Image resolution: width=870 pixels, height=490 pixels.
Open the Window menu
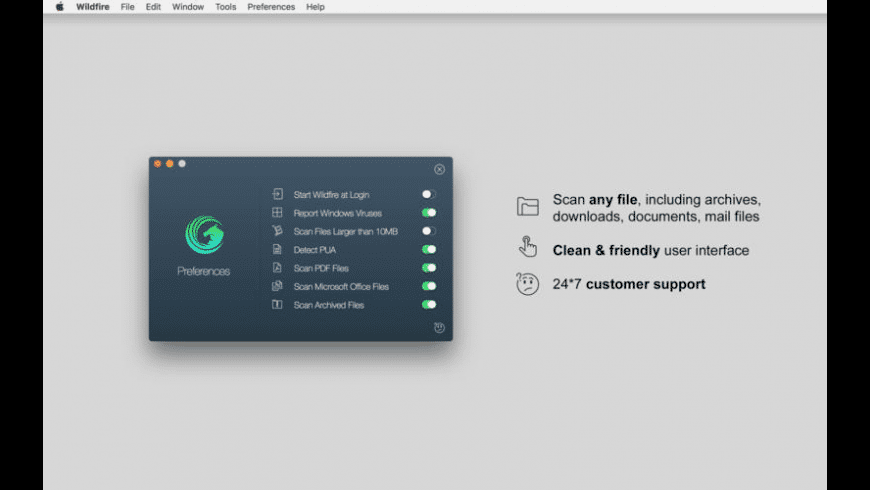tap(188, 7)
